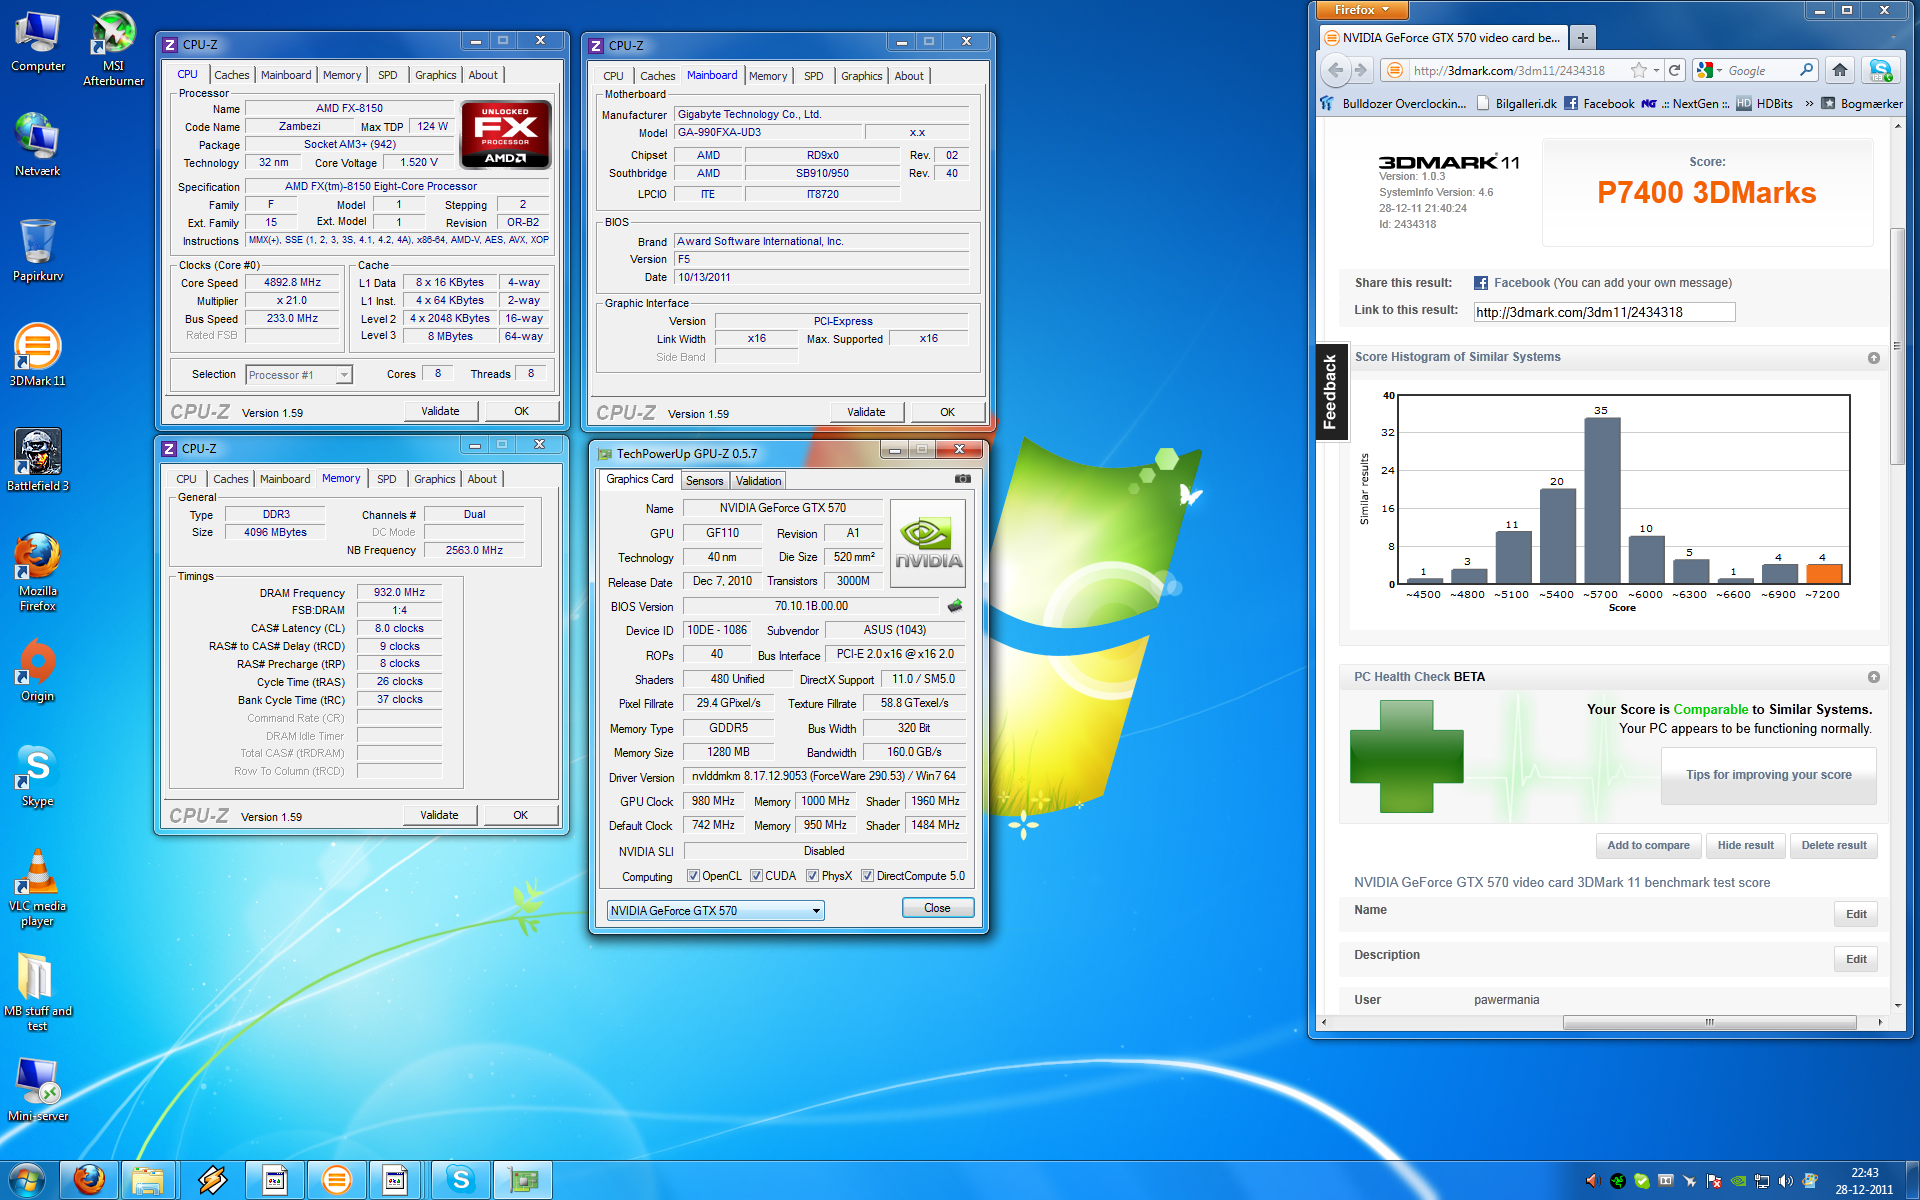The height and width of the screenshot is (1200, 1920).
Task: Open the NVIDIA GeForce GTX 570 dropdown in GPU-Z
Action: point(716,910)
